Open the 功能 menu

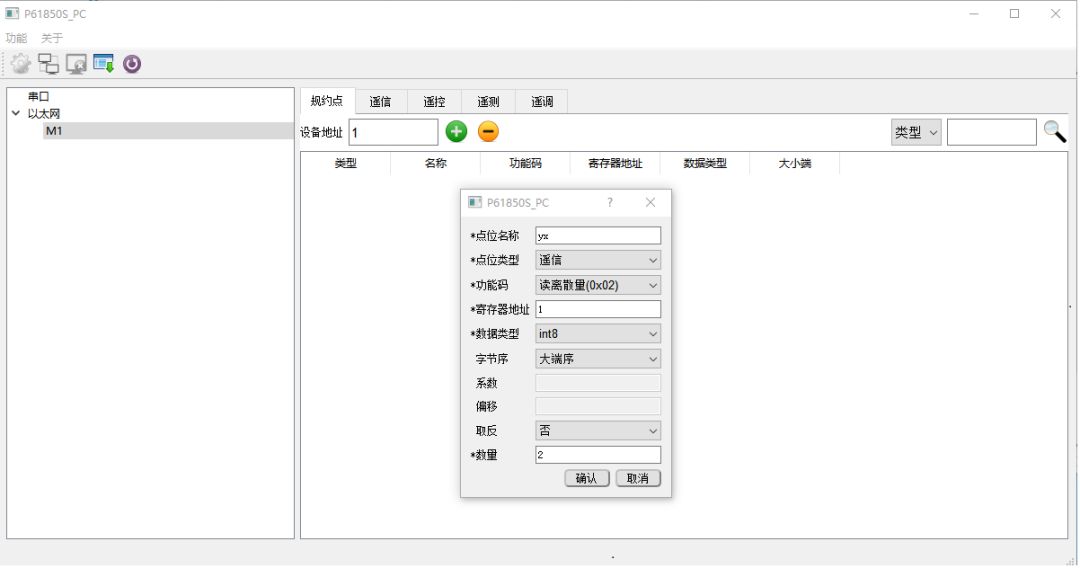point(17,38)
